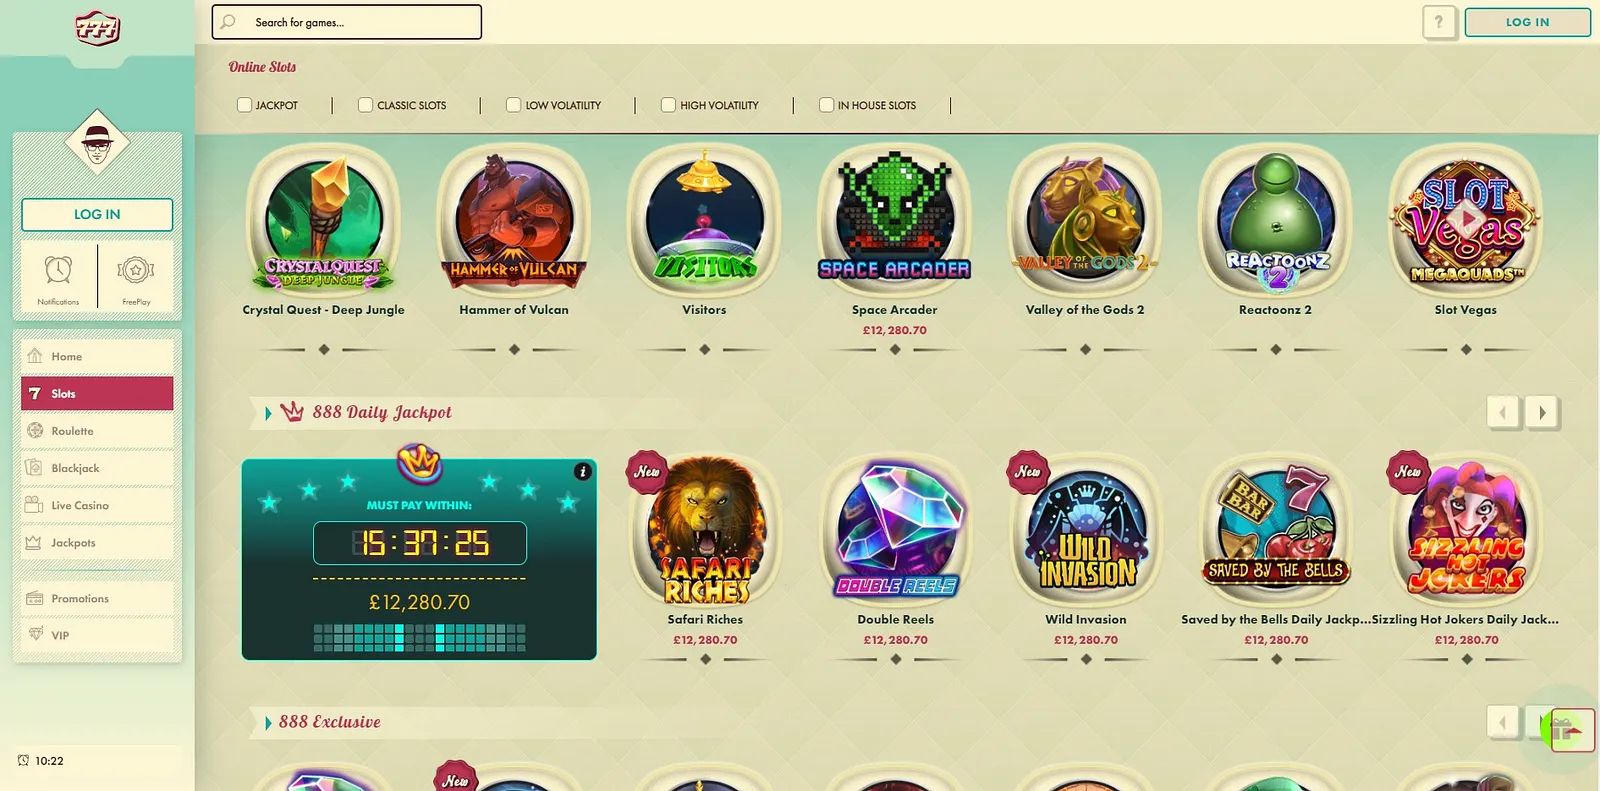1600x791 pixels.
Task: Tick the Classic Slots checkbox
Action: (x=365, y=104)
